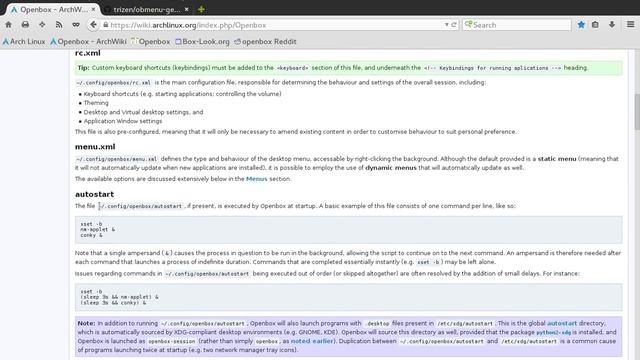The height and width of the screenshot is (360, 640).
Task: Follow the 'noted earlier' link
Action: coord(312,341)
